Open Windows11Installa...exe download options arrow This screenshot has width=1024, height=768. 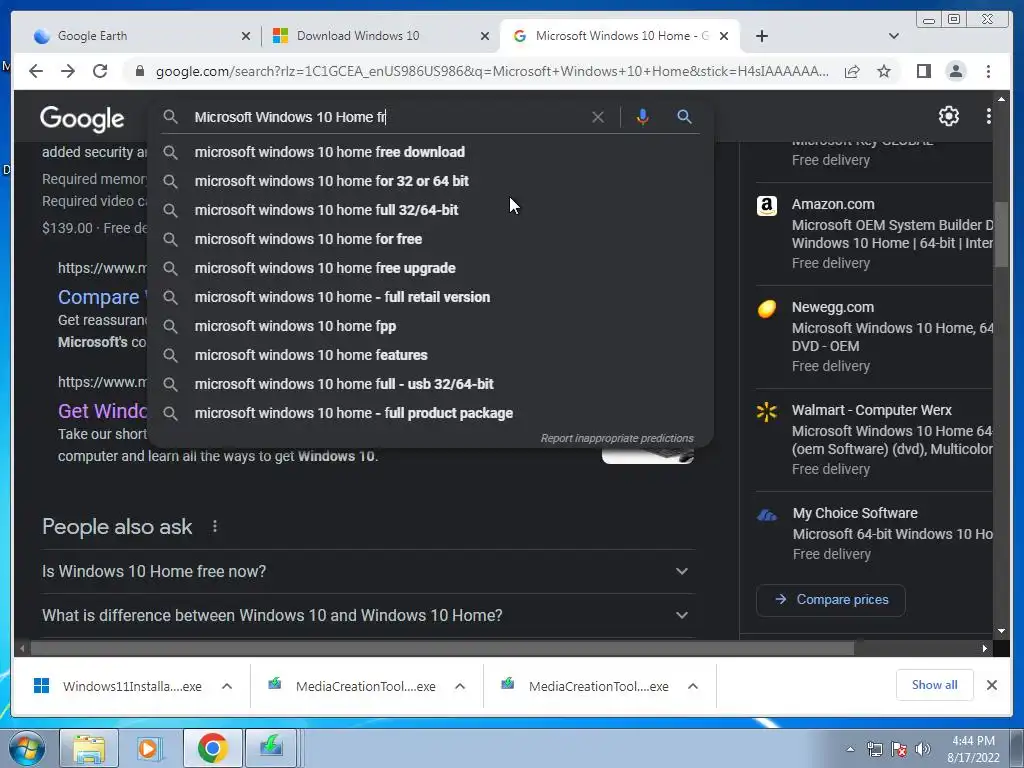[227, 686]
